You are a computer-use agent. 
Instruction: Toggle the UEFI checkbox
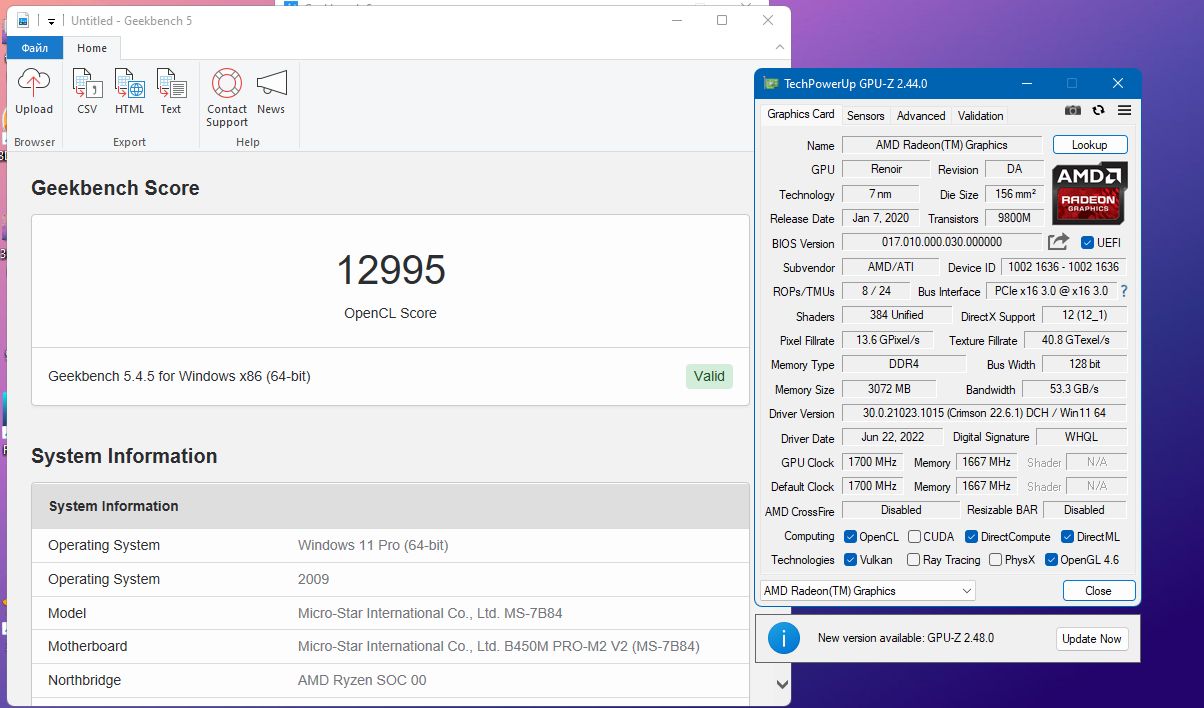(1088, 242)
